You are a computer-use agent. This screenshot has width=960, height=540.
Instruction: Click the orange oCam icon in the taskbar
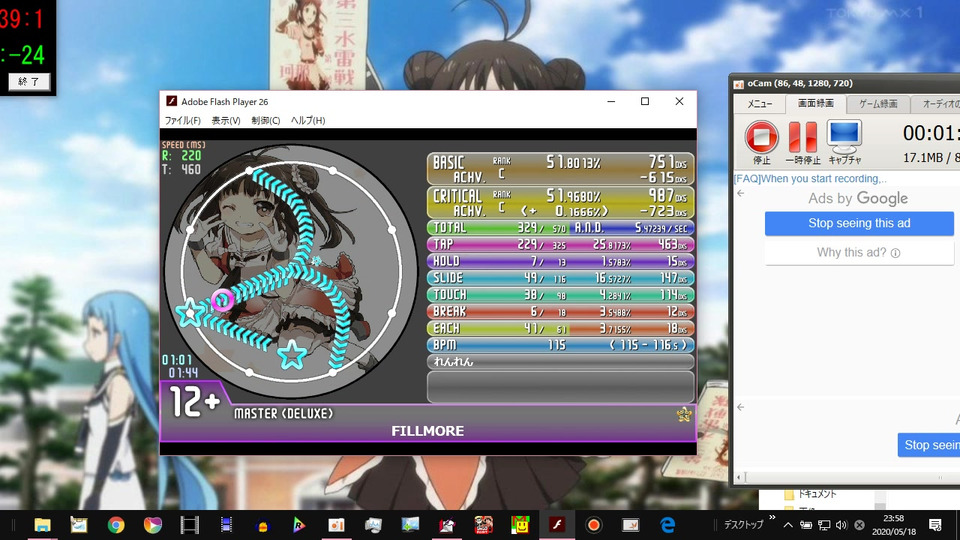point(336,525)
